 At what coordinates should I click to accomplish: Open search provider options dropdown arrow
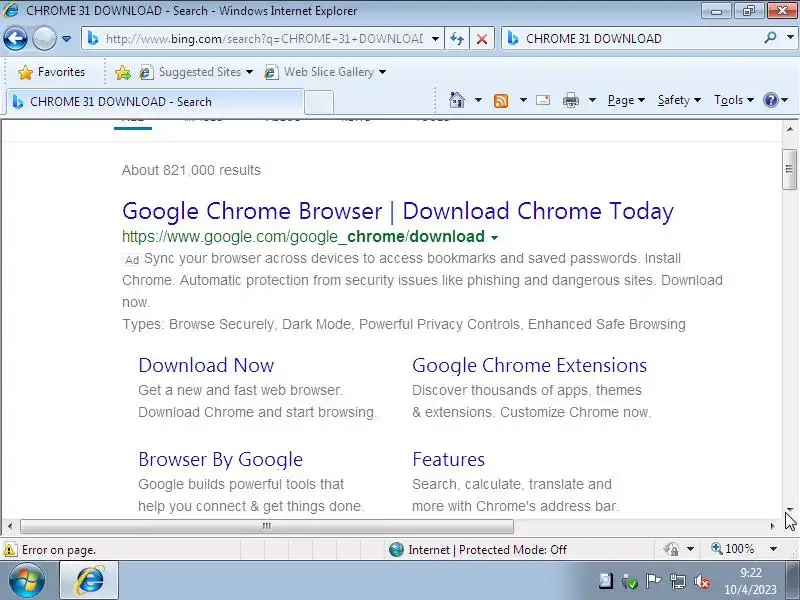click(790, 38)
